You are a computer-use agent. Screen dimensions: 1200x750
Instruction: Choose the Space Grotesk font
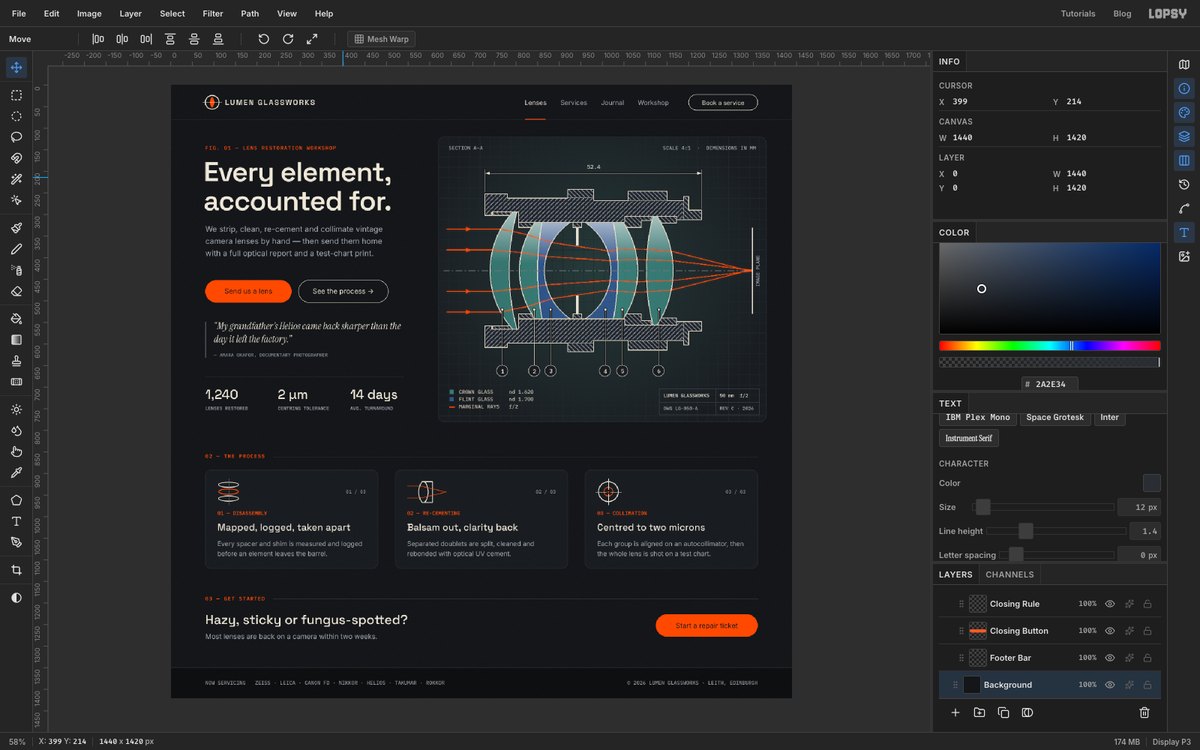pos(1055,417)
